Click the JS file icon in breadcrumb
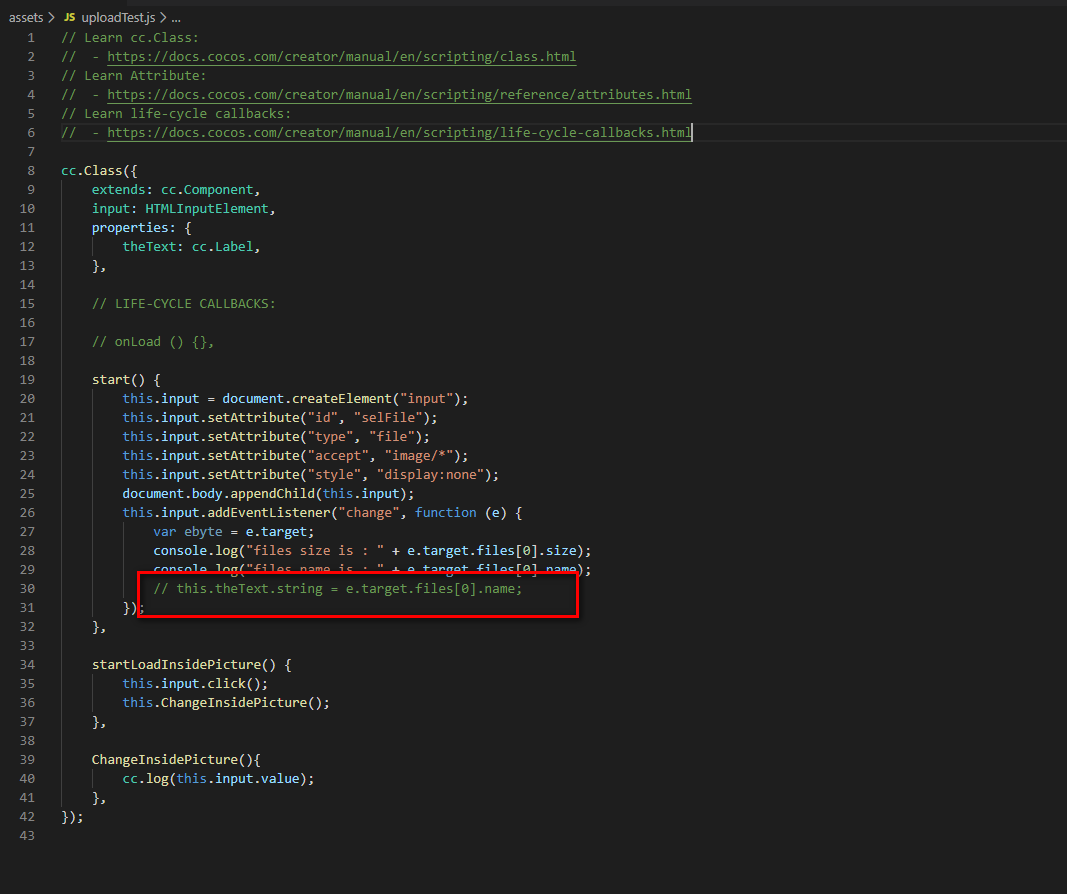This screenshot has width=1067, height=894. point(69,17)
